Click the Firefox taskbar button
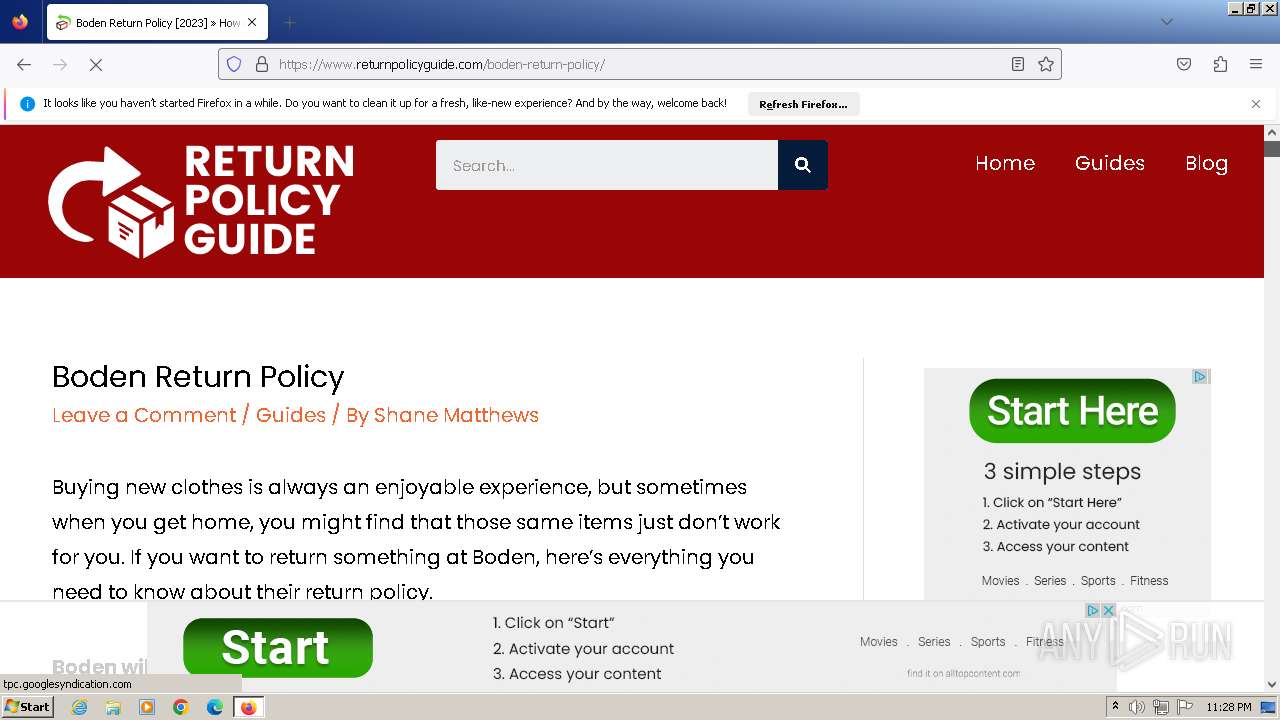This screenshot has height=720, width=1280. tap(248, 707)
